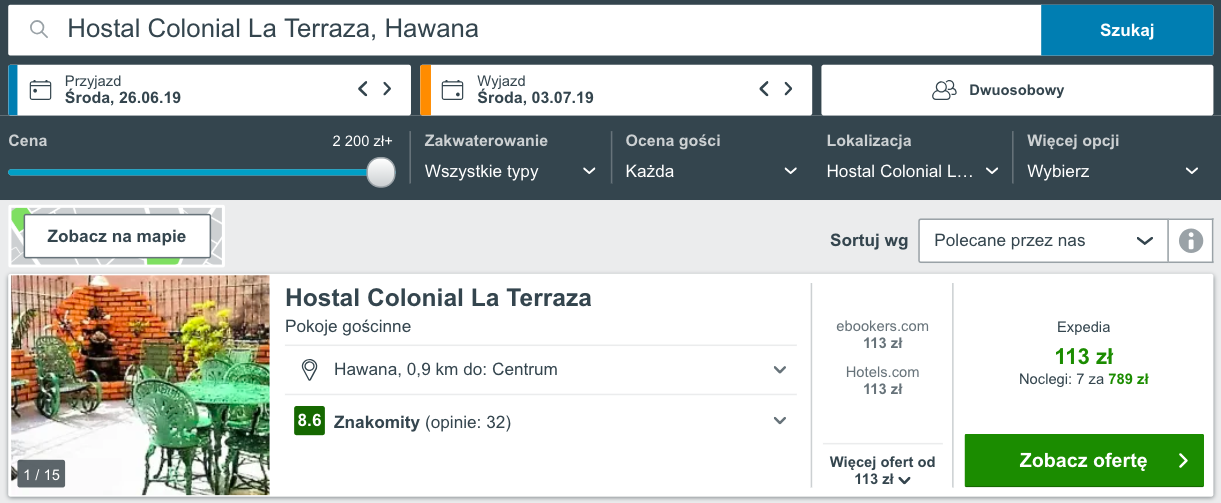Click the Zobacz ofertę button

point(1083,461)
